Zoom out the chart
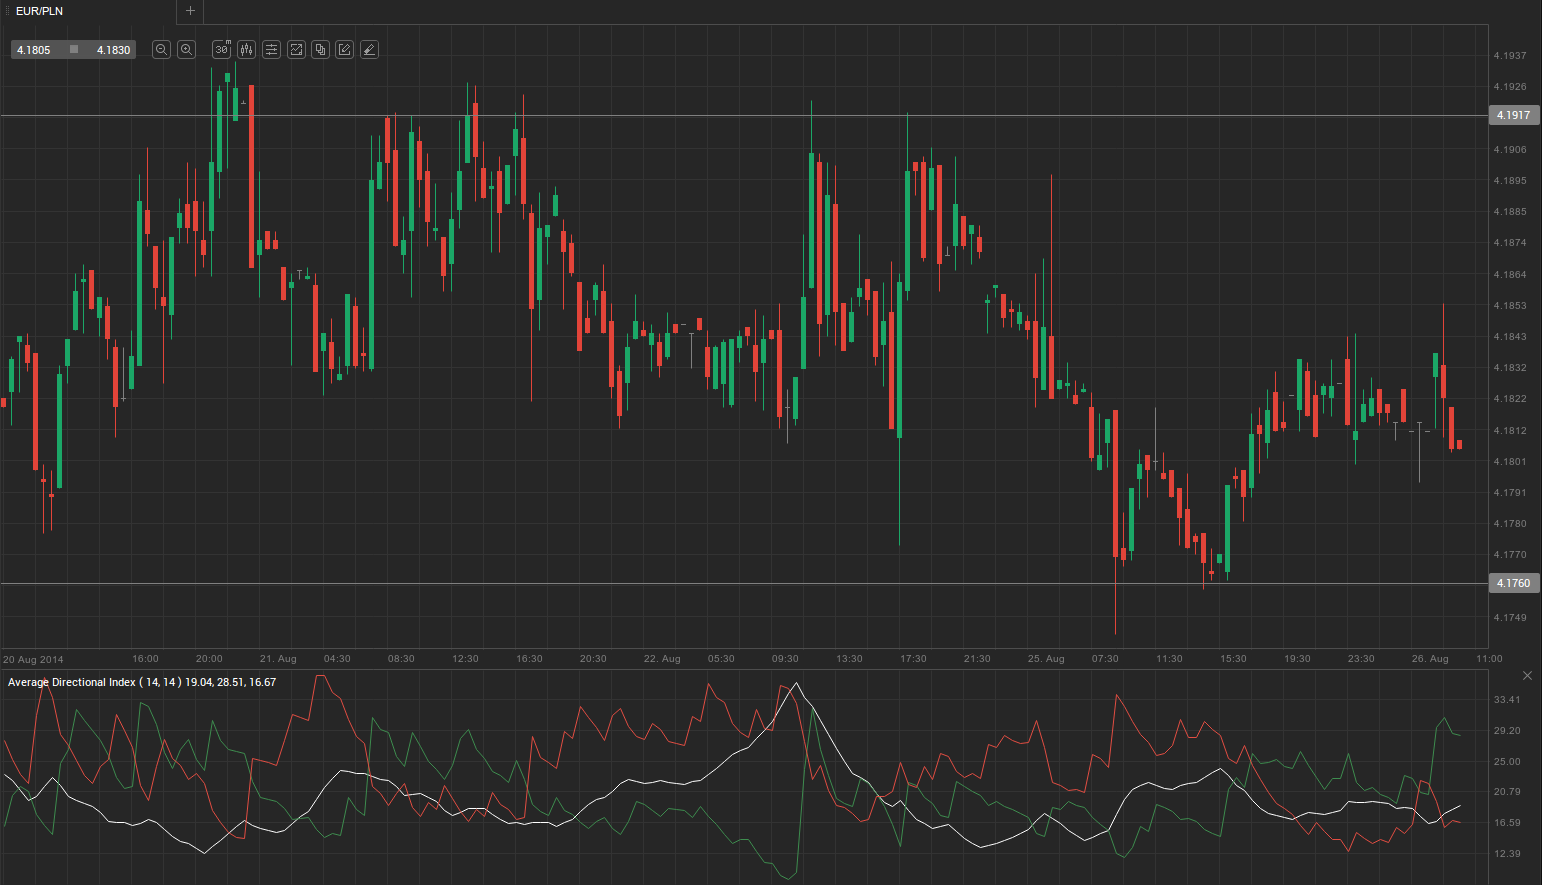The height and width of the screenshot is (885, 1542). tap(161, 50)
